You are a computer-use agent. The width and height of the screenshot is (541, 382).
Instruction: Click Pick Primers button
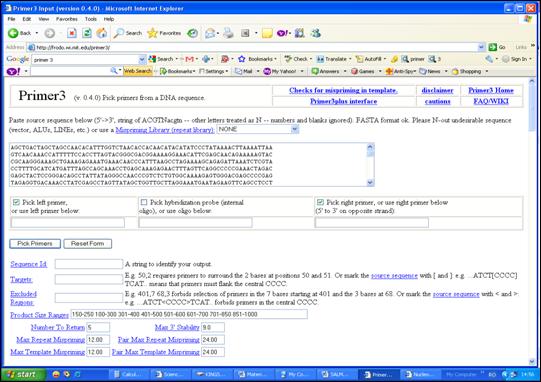(35, 244)
